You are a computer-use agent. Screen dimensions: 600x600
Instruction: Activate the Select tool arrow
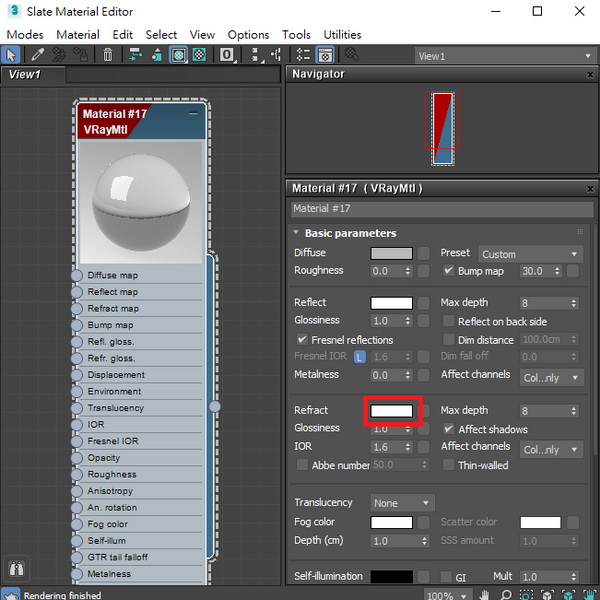coord(11,55)
